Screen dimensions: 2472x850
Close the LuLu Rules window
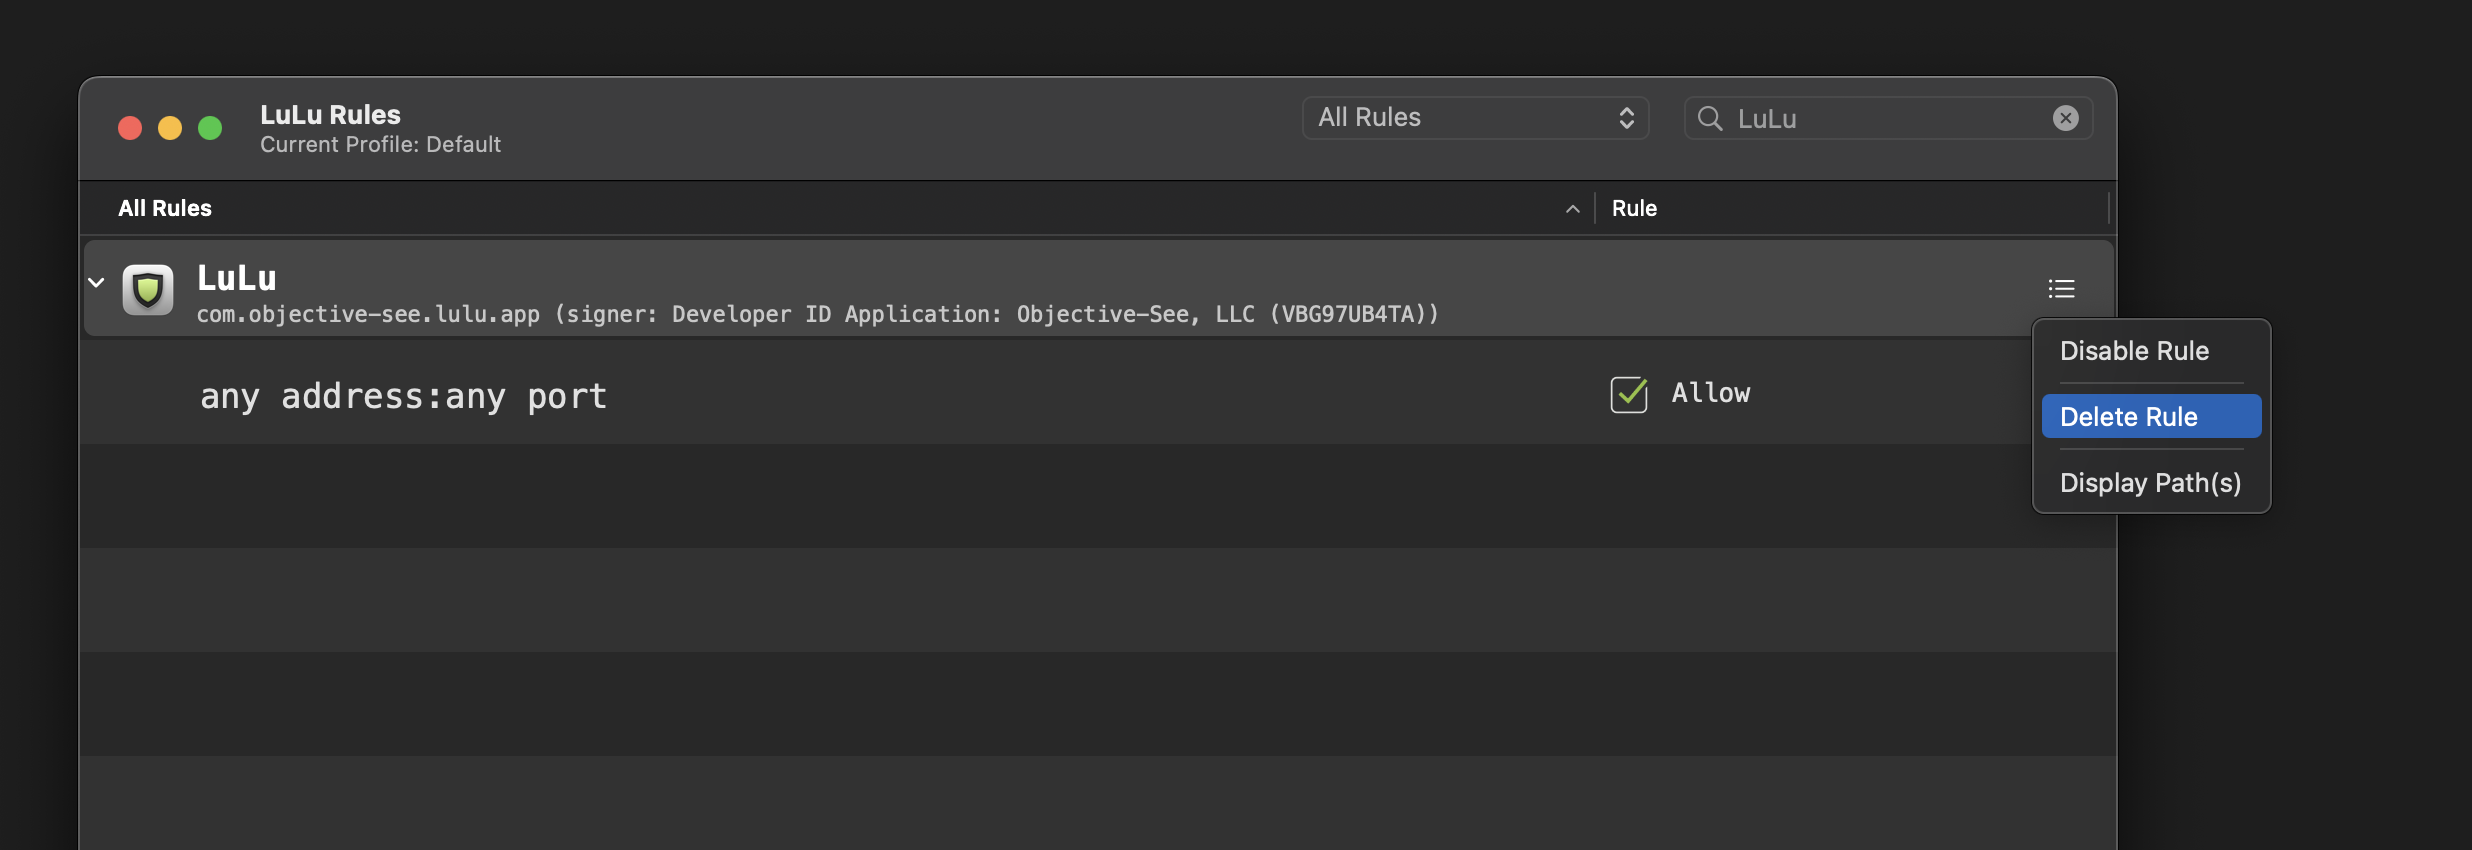tap(130, 128)
